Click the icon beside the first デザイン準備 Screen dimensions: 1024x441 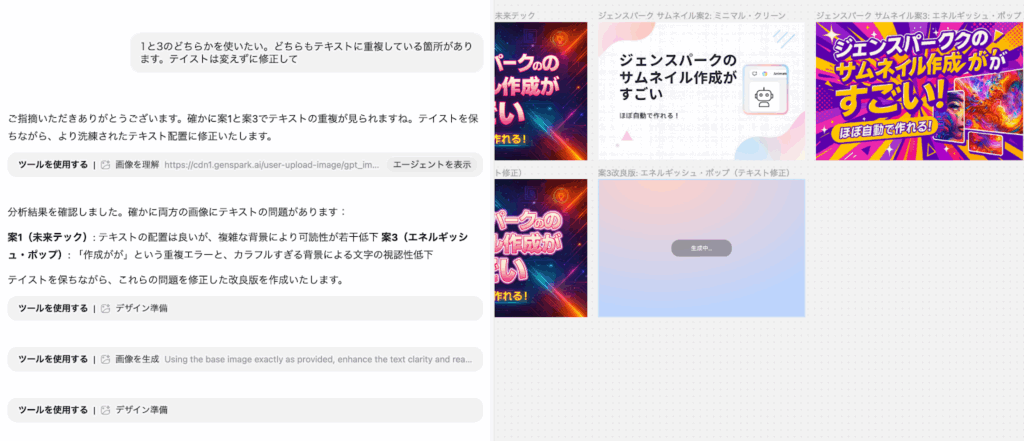tap(105, 308)
